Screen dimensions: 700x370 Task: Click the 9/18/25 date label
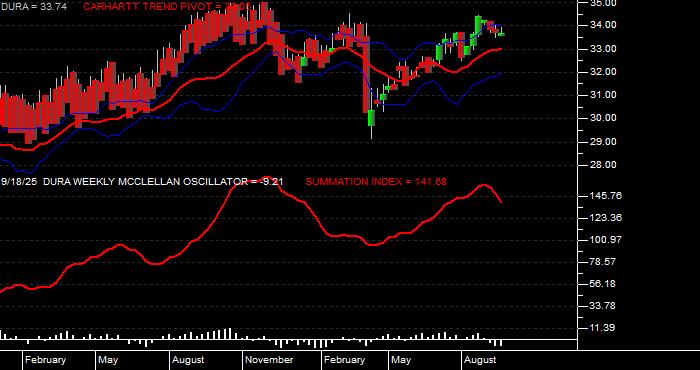[19, 182]
